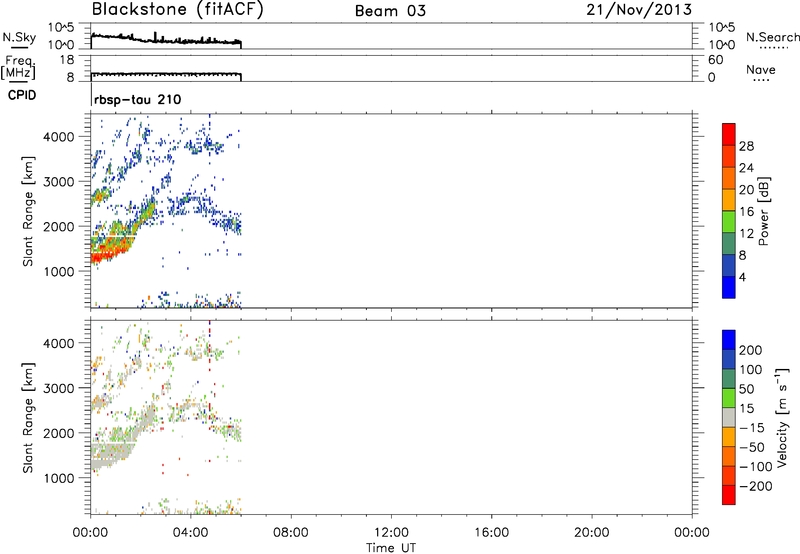This screenshot has height=554, width=800.
Task: Click the "2000" tick in velocity panel
Action: tap(59, 433)
